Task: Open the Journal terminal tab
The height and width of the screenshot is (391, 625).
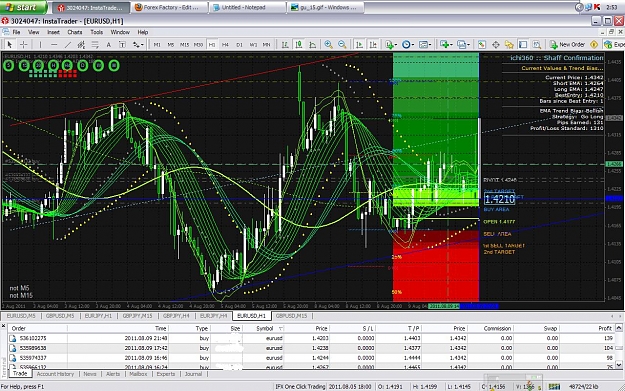Action: point(193,374)
